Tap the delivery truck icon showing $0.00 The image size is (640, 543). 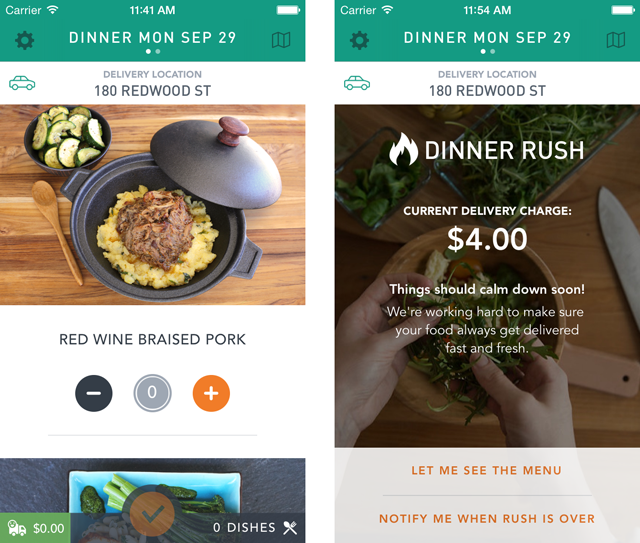[x=17, y=528]
